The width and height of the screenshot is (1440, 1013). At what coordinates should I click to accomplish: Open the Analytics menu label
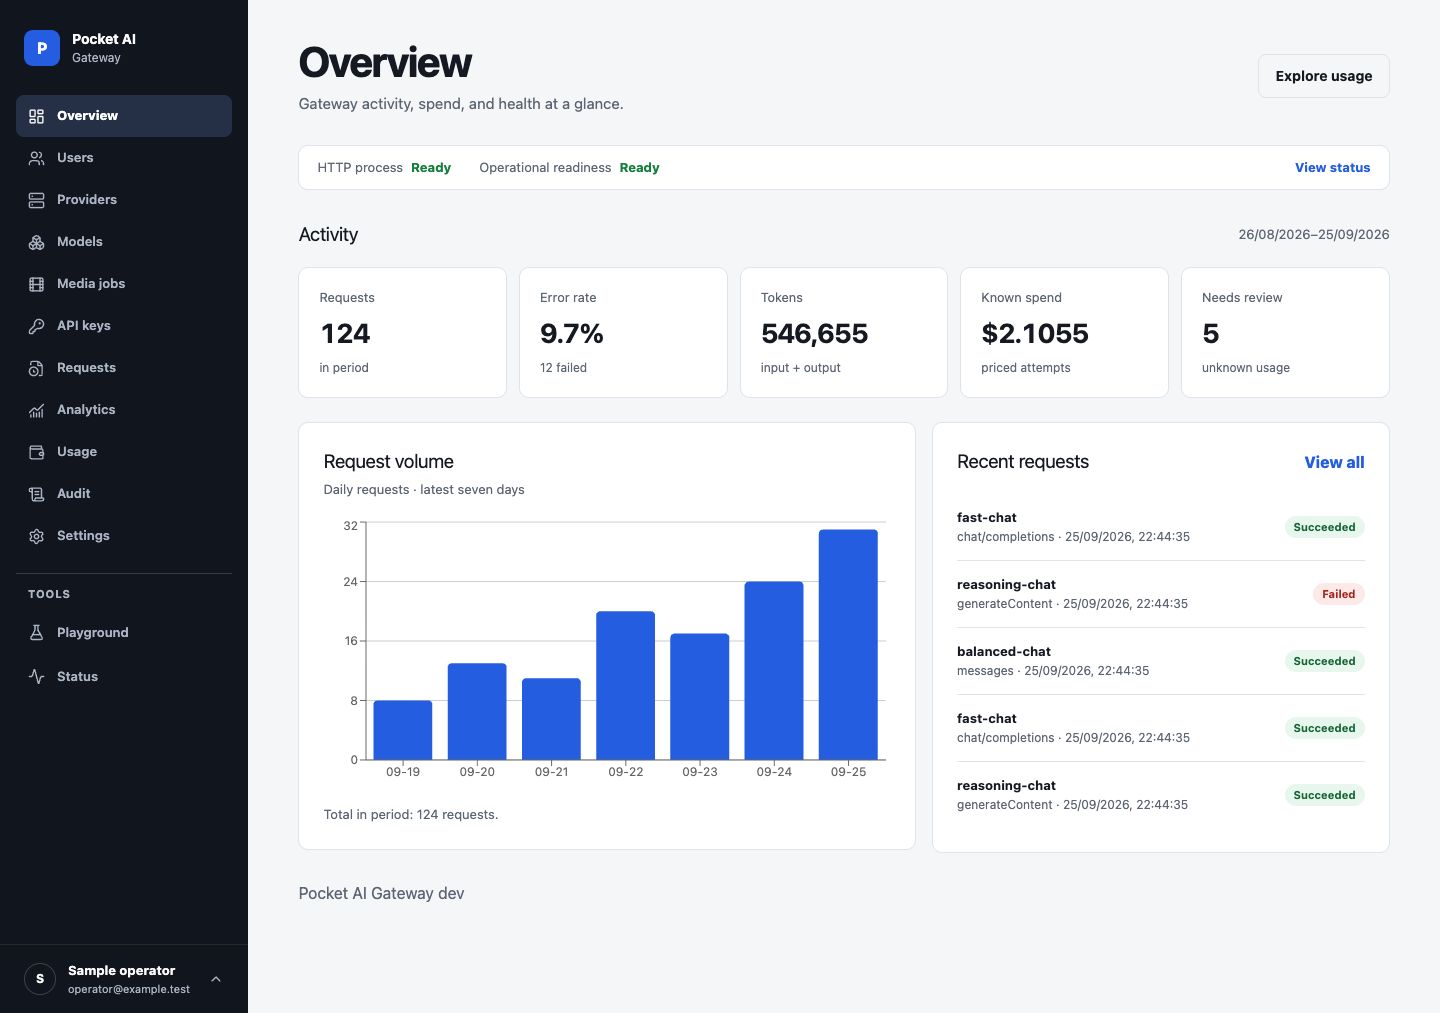pos(86,410)
